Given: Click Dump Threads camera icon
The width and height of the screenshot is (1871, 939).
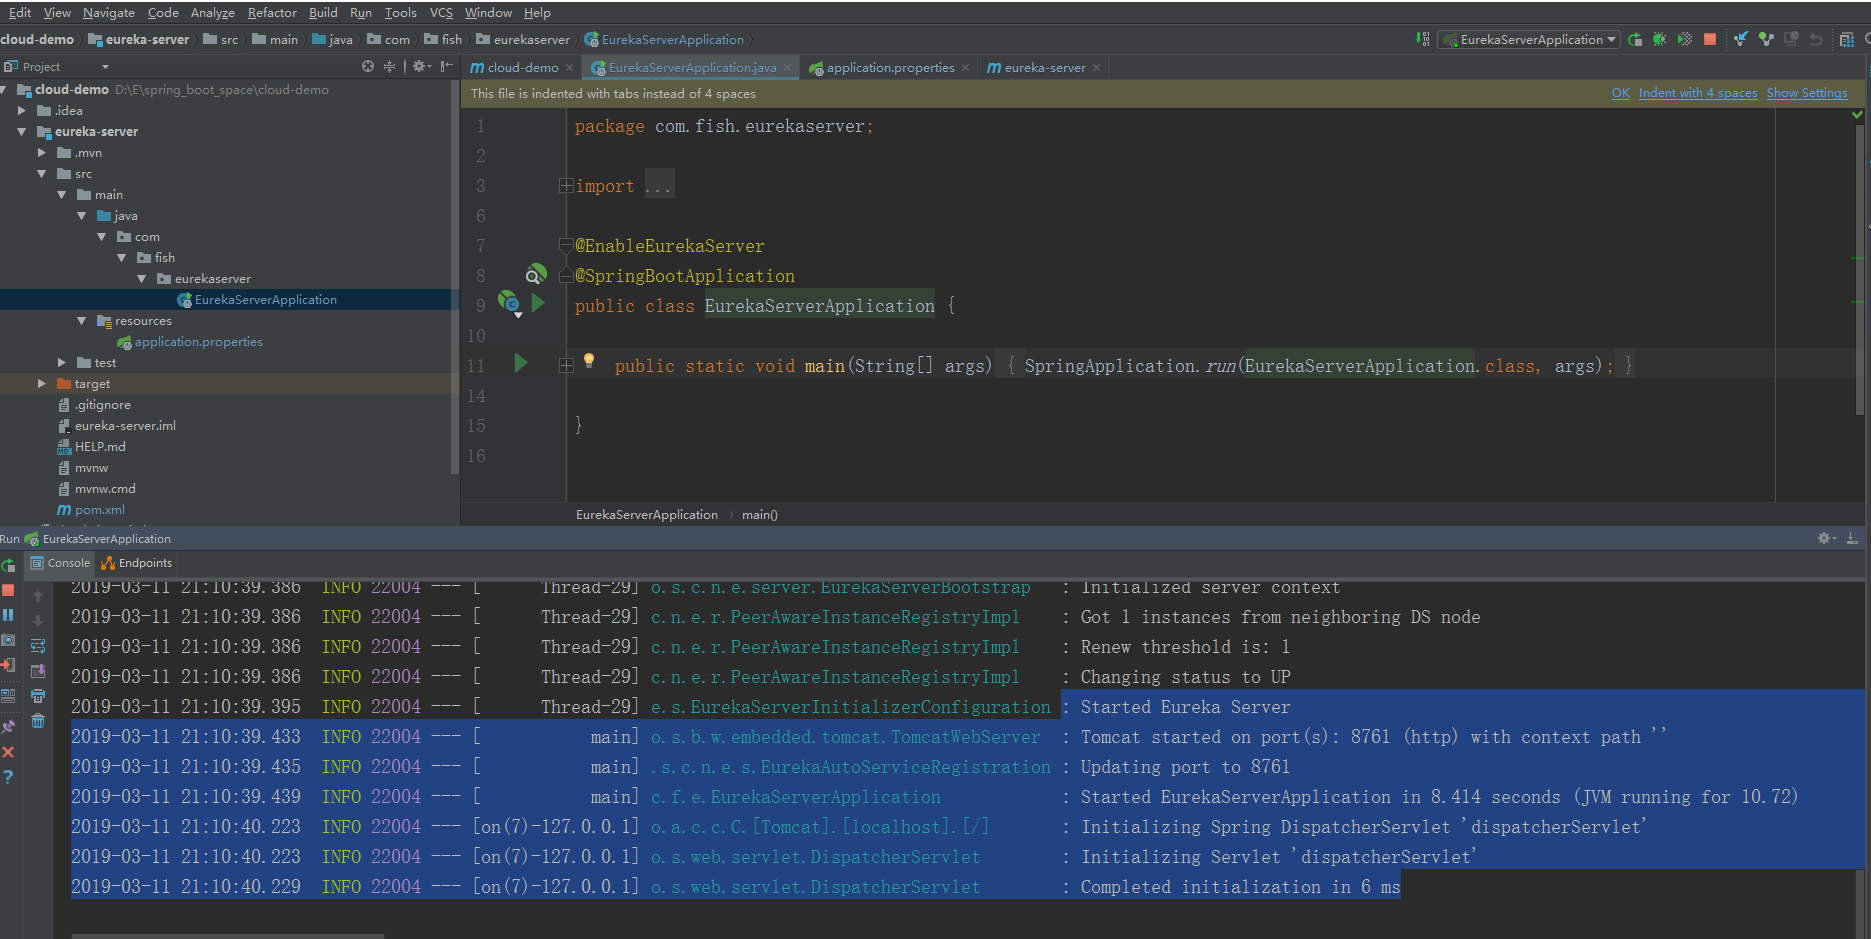Looking at the screenshot, I should 8,640.
